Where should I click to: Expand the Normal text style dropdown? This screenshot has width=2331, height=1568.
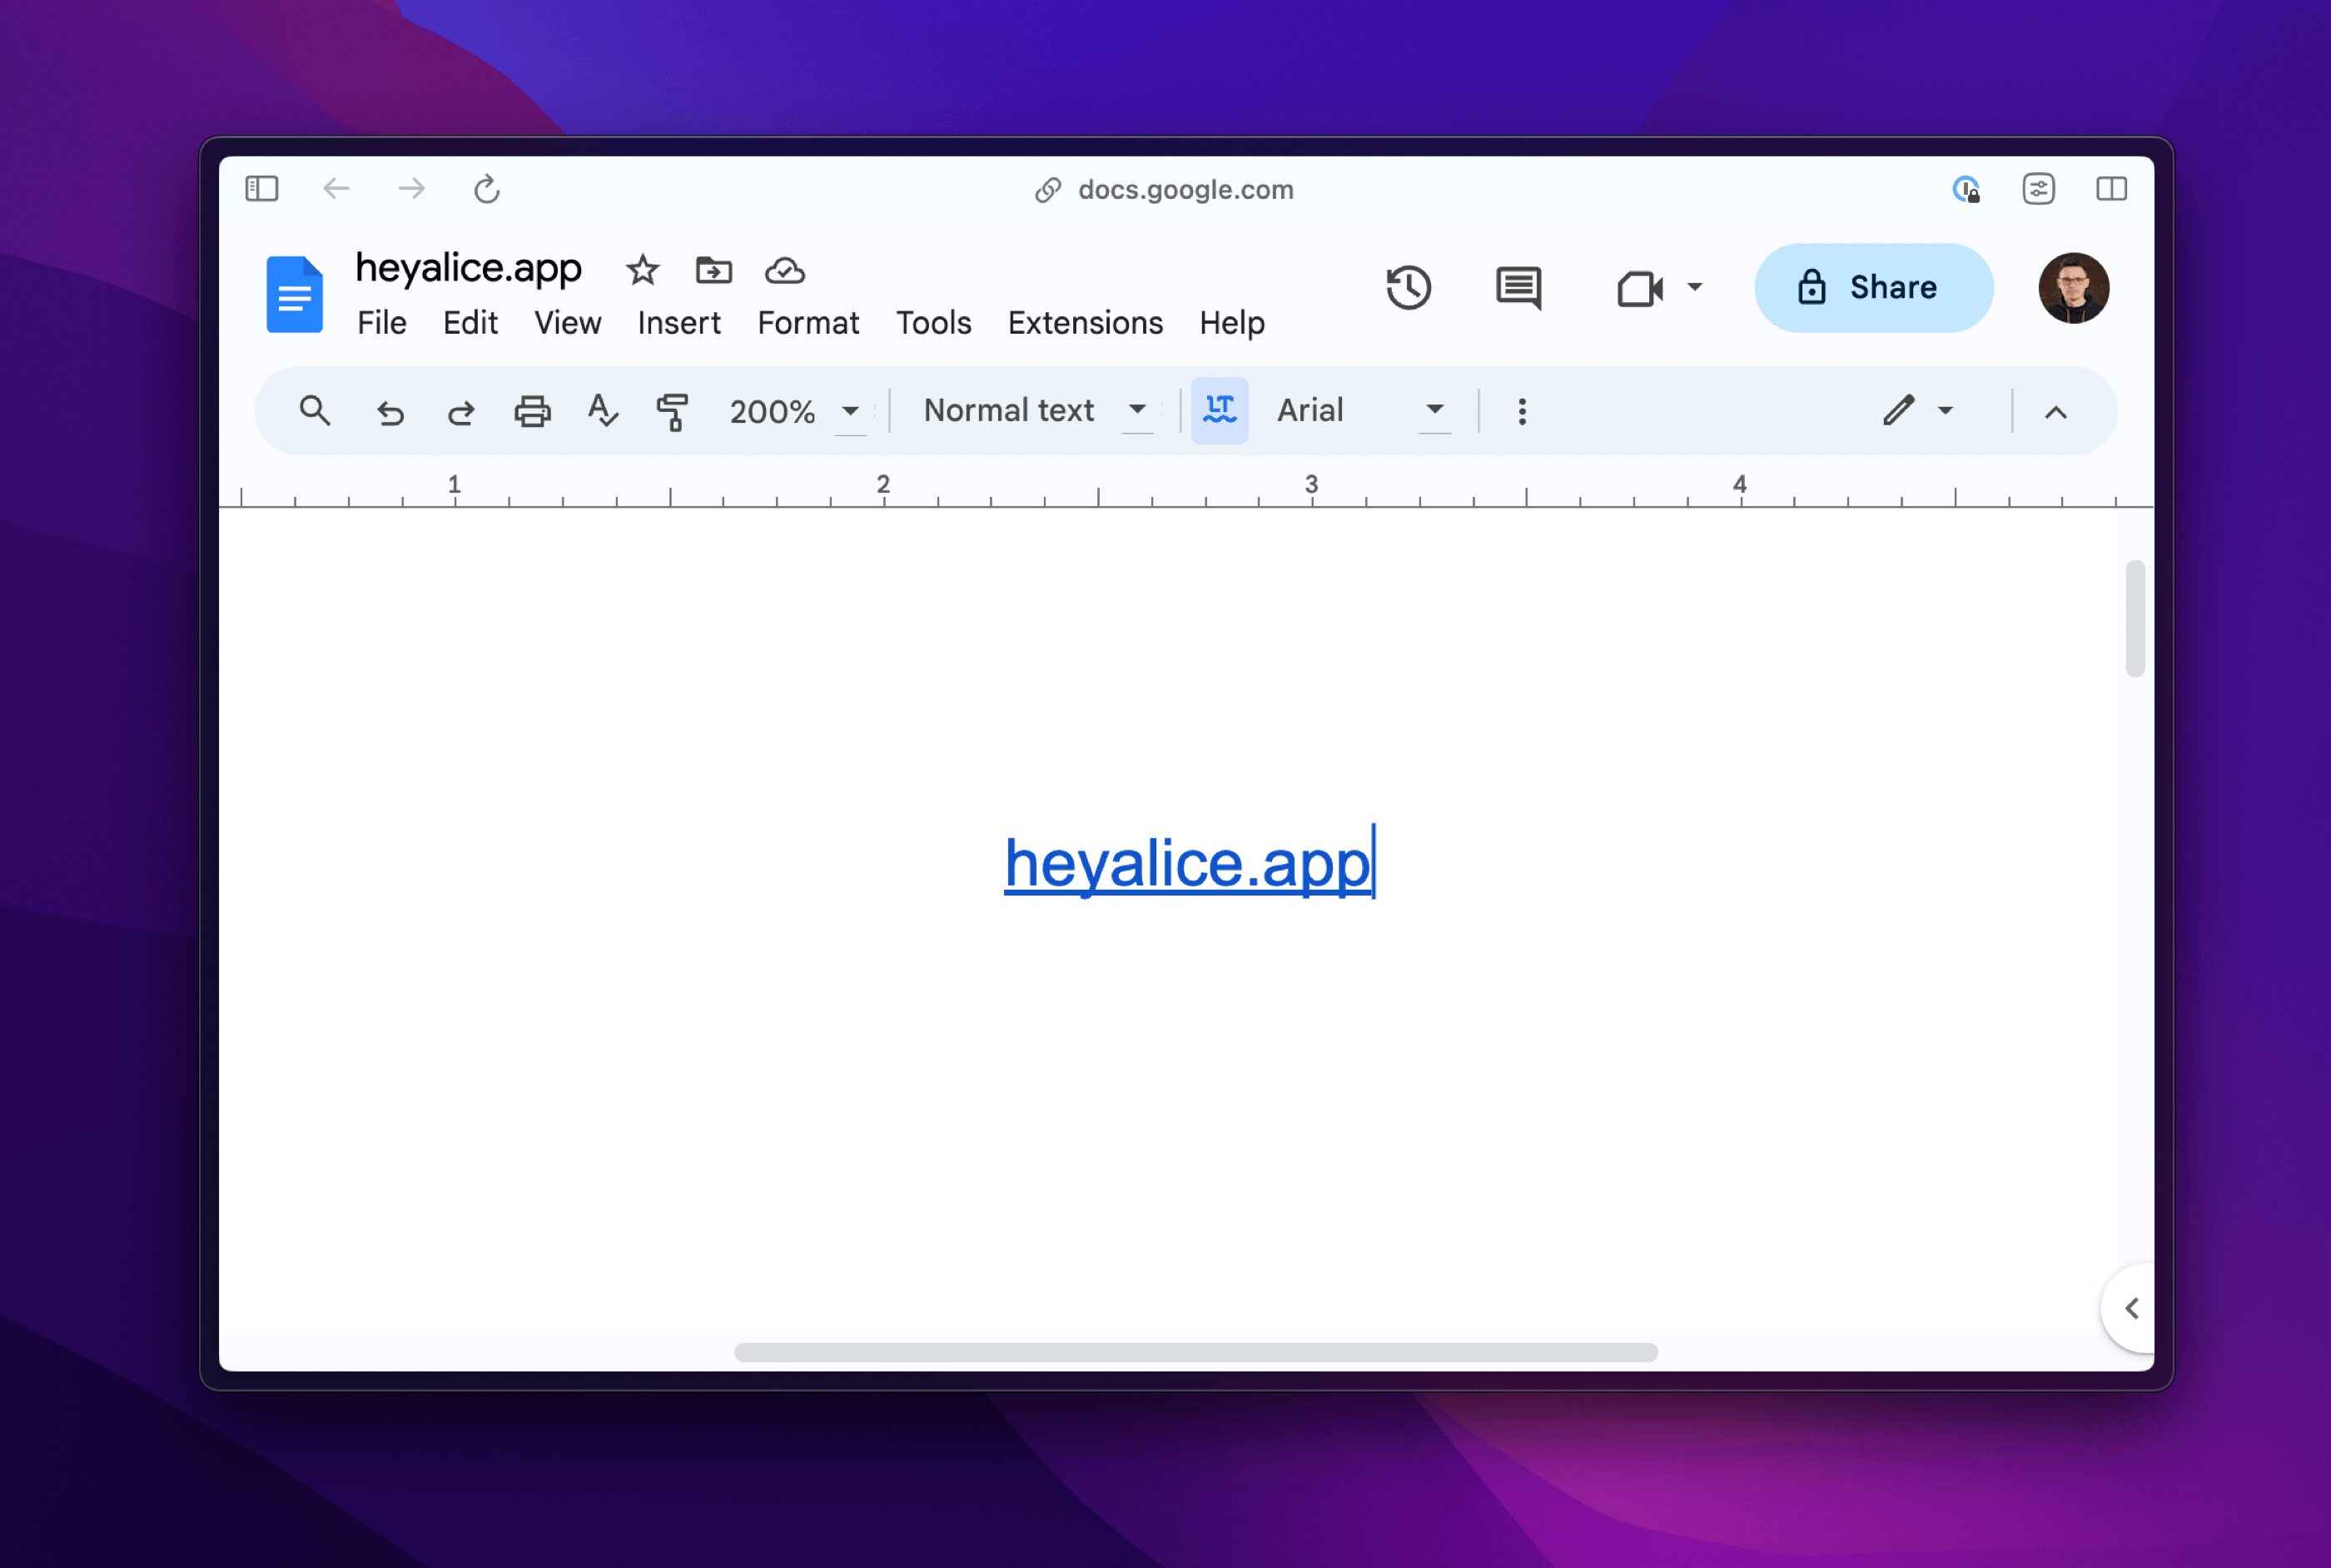coord(1033,410)
